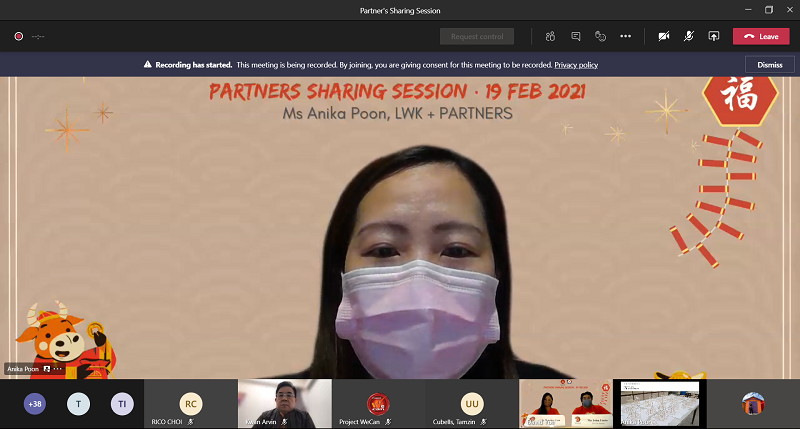
Task: Click the Anika Poon name label
Action: coord(24,369)
